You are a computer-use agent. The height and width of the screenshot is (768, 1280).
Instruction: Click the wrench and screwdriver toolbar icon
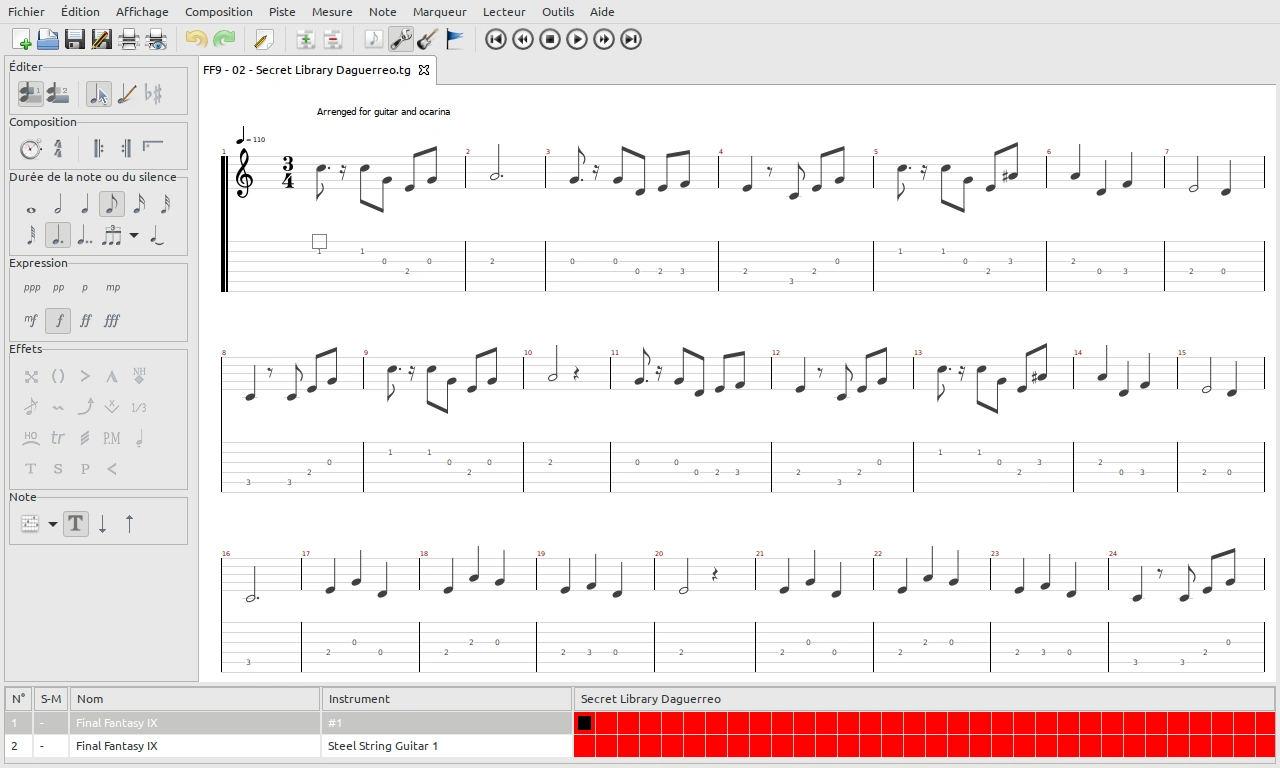tap(400, 39)
